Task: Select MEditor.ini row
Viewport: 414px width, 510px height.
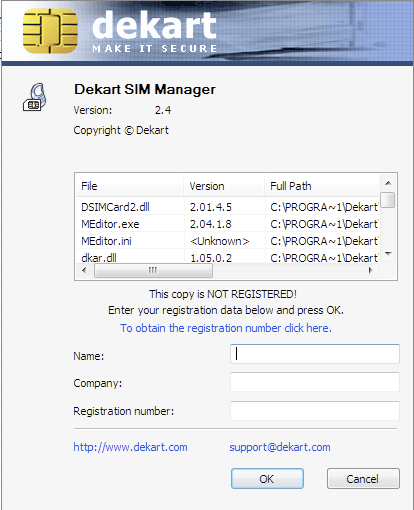Action: (x=228, y=241)
